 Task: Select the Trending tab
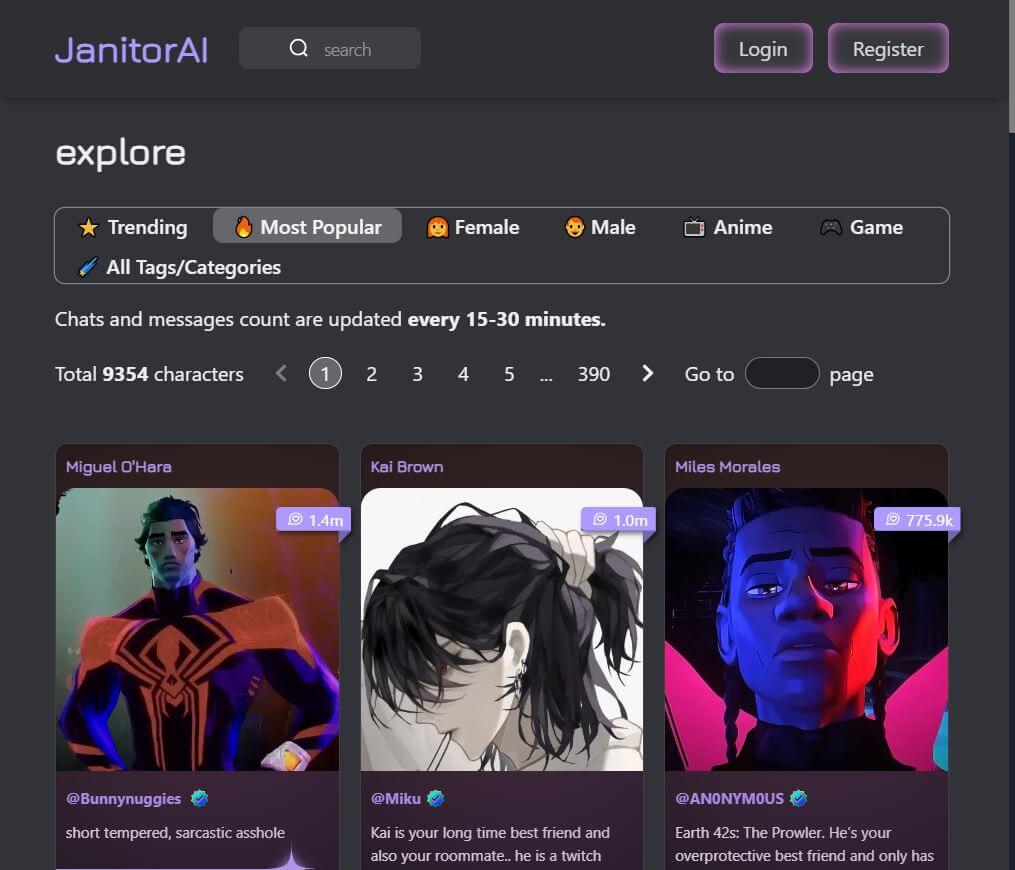[133, 227]
